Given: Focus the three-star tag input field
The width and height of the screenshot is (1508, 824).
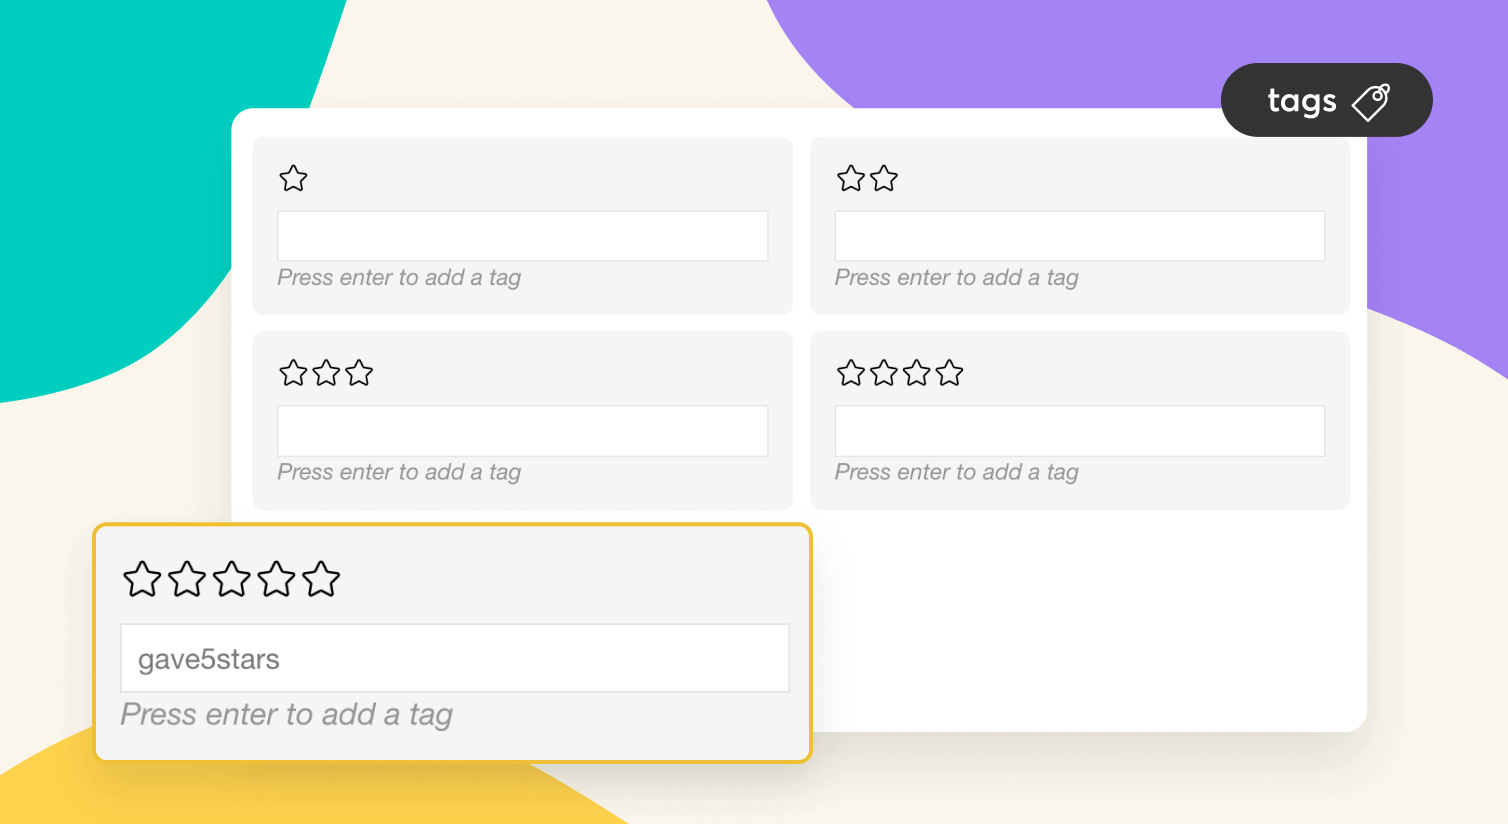Looking at the screenshot, I should coord(522,431).
